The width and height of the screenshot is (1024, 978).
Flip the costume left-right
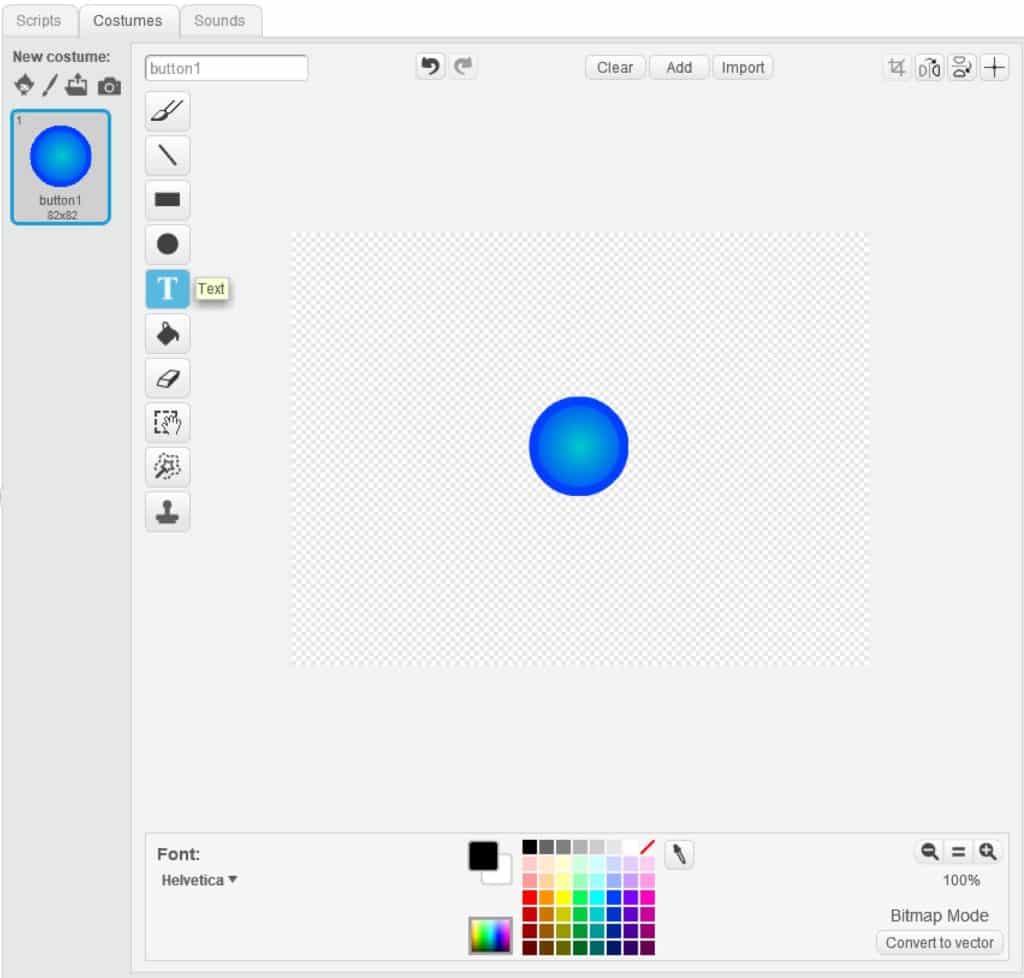(929, 67)
